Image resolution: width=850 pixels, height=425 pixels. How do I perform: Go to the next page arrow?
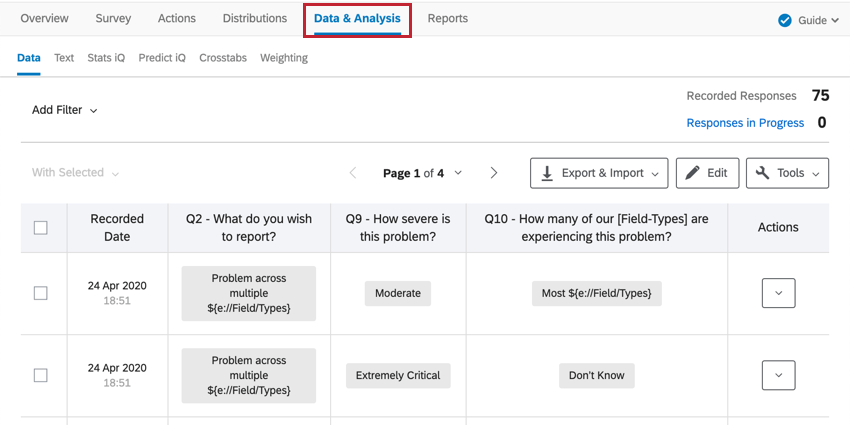pos(494,173)
